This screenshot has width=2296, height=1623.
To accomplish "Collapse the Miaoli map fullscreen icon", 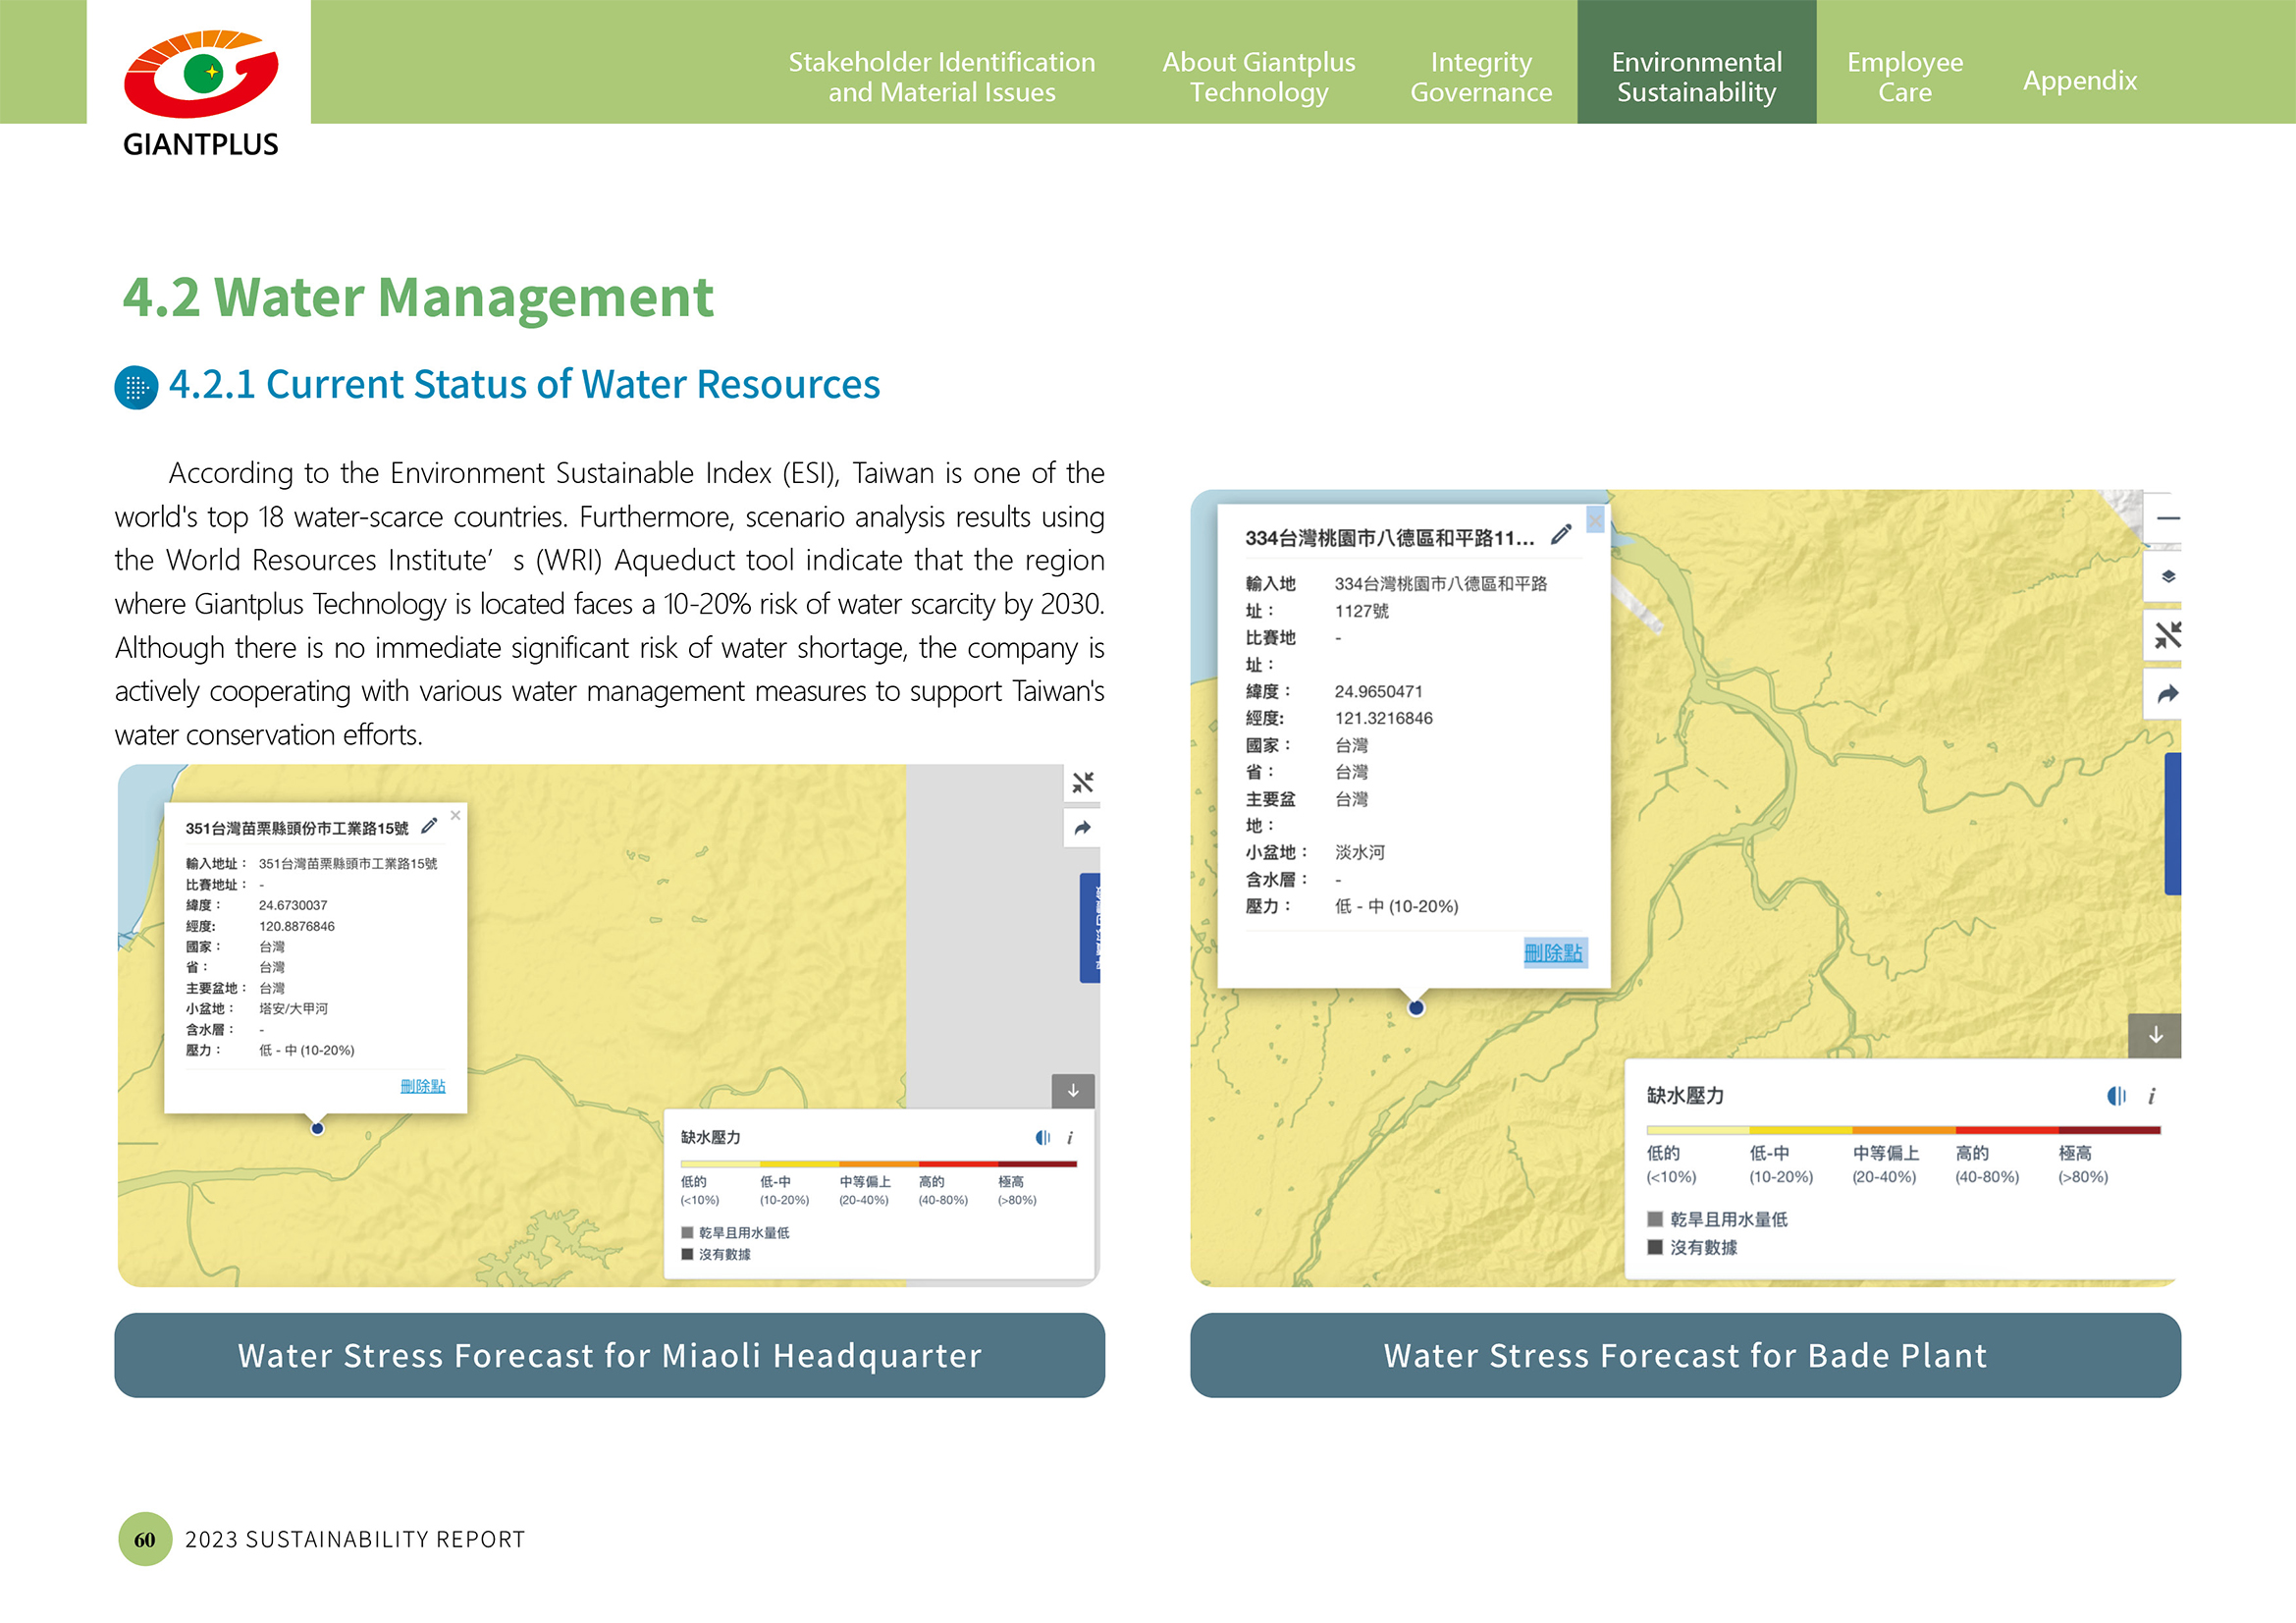I will 1082,782.
